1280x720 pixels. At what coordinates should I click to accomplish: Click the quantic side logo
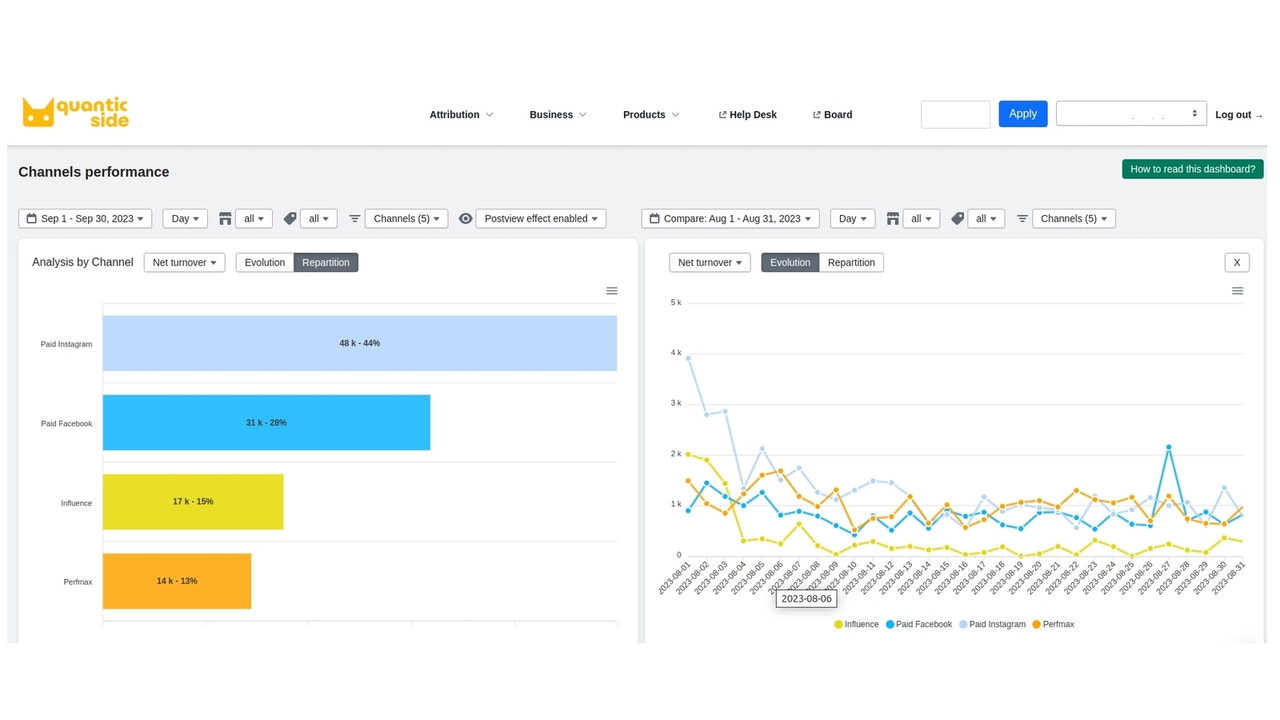[74, 111]
